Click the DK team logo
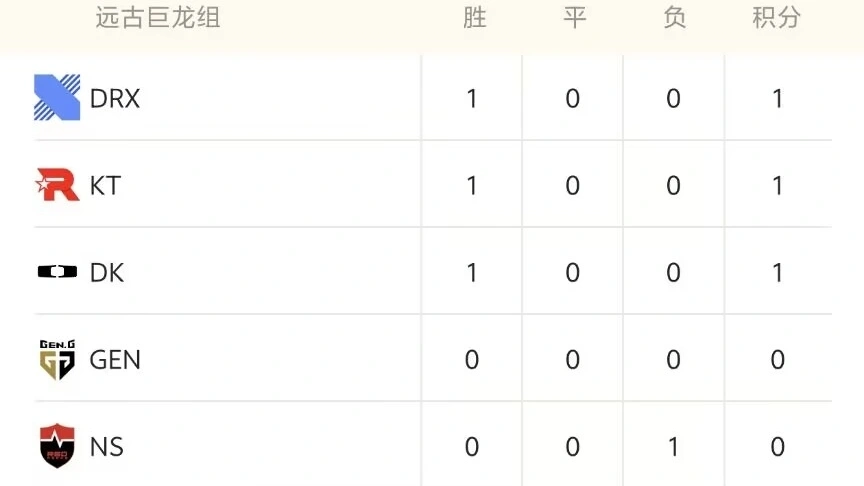Screen dimensions: 864x486 click(x=57, y=272)
